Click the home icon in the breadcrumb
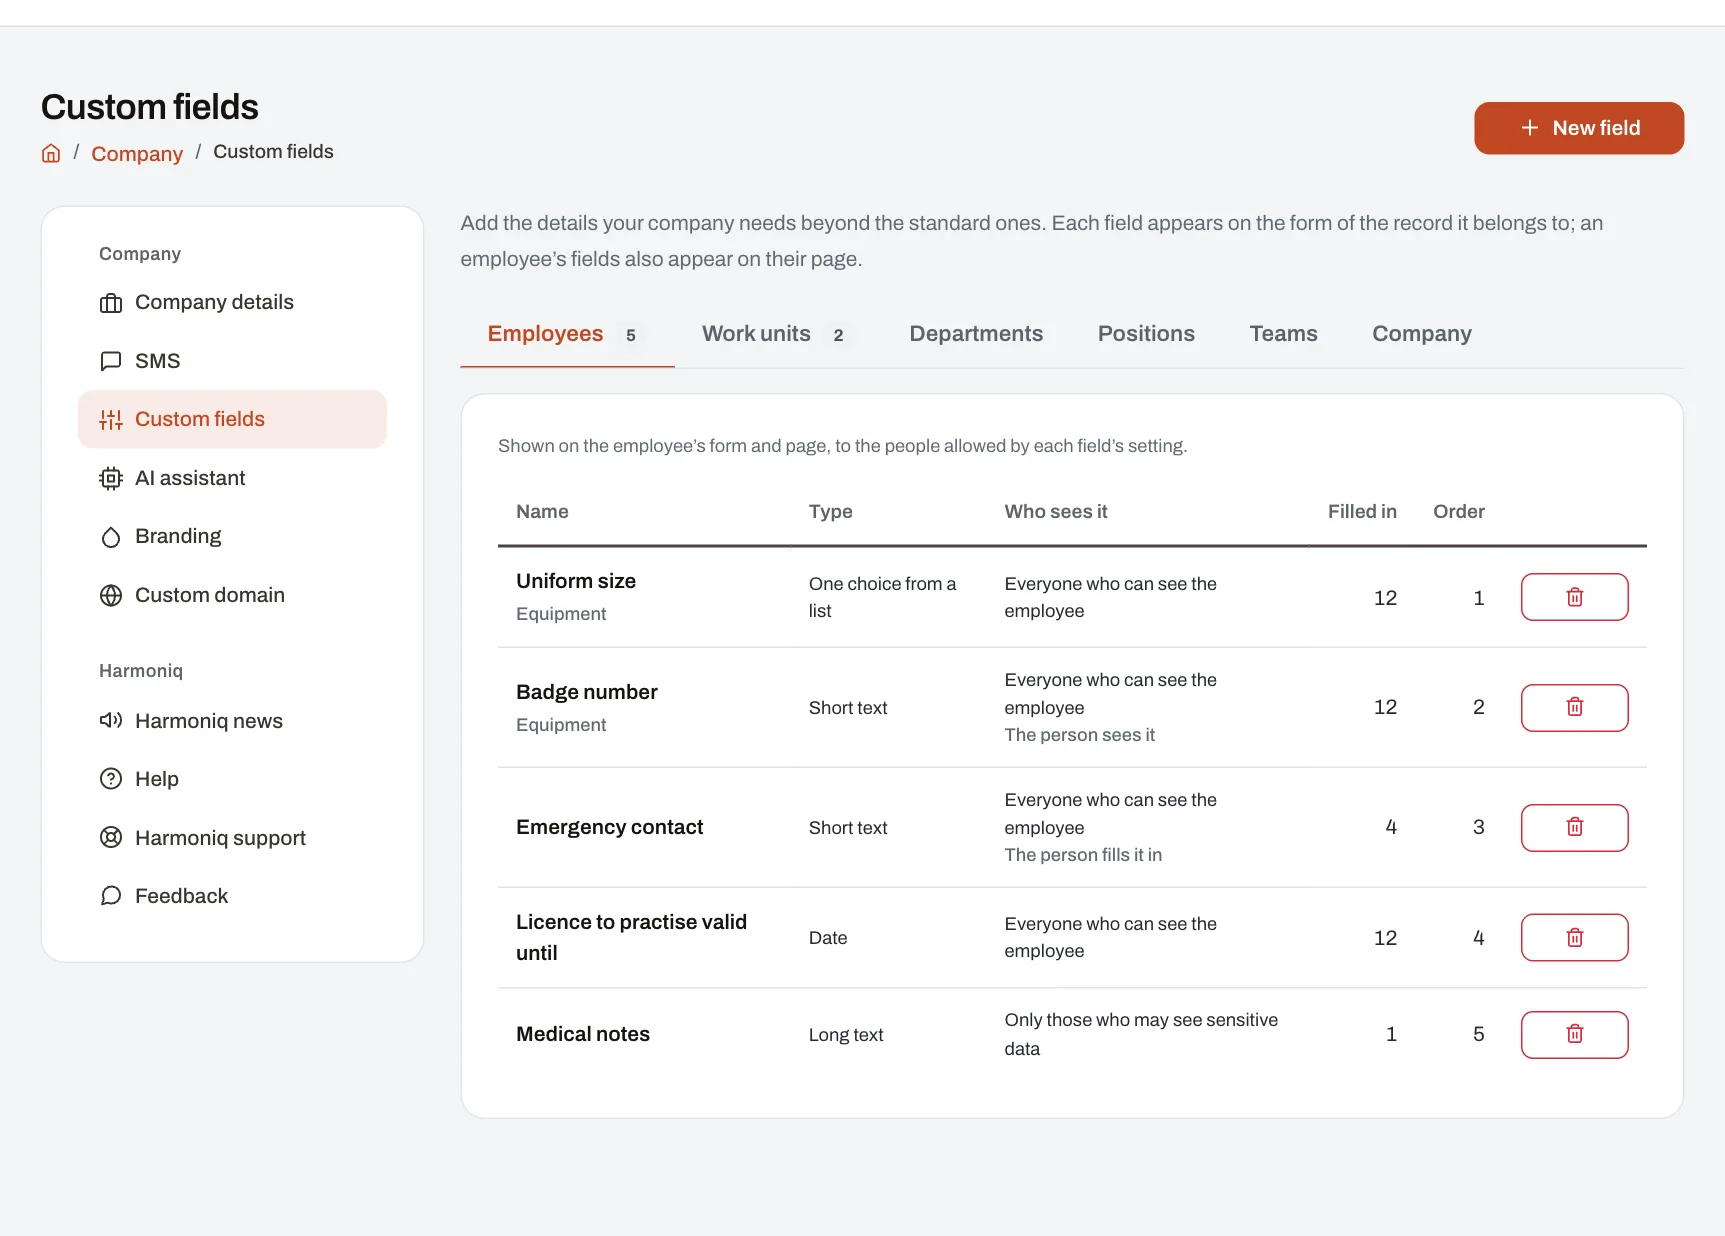The height and width of the screenshot is (1236, 1725). (51, 153)
